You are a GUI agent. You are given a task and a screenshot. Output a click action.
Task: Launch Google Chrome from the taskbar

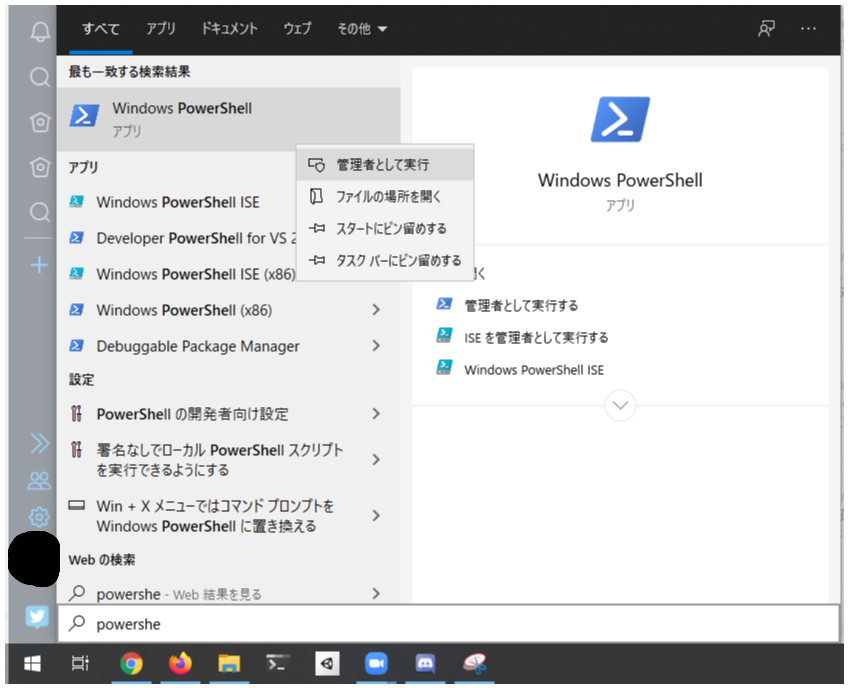pos(131,664)
